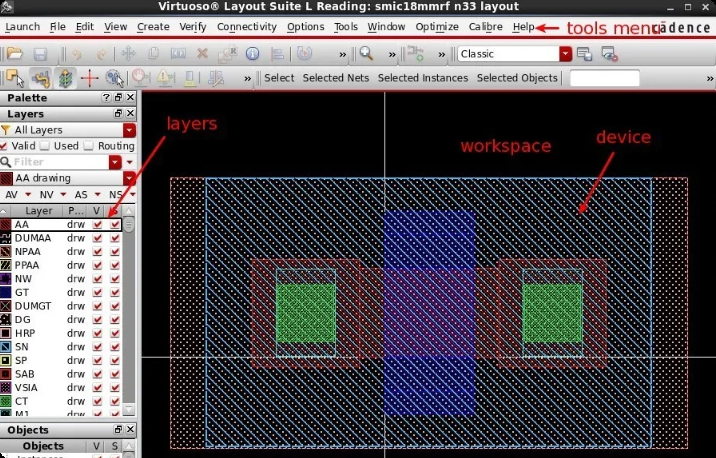716x458 pixels.
Task: Click the layer Filter input field
Action: coord(60,162)
